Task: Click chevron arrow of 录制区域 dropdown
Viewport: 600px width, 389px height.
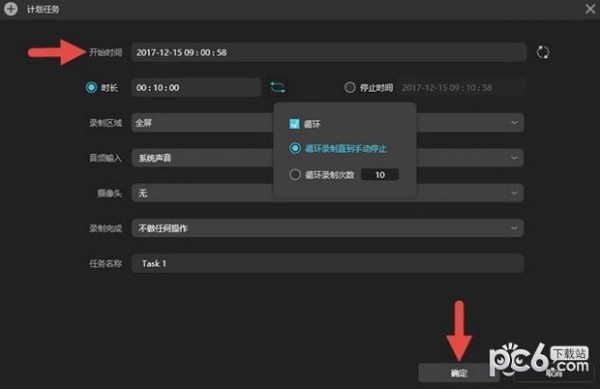Action: click(x=514, y=123)
